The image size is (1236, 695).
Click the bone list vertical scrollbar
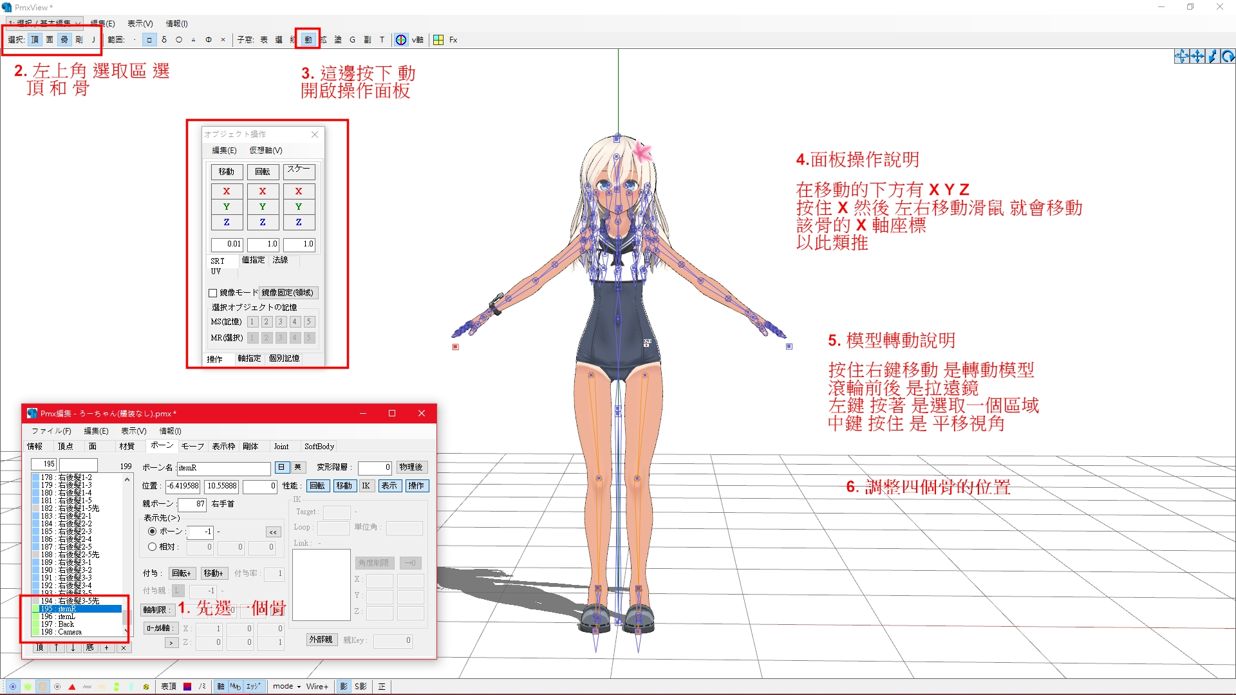click(127, 555)
